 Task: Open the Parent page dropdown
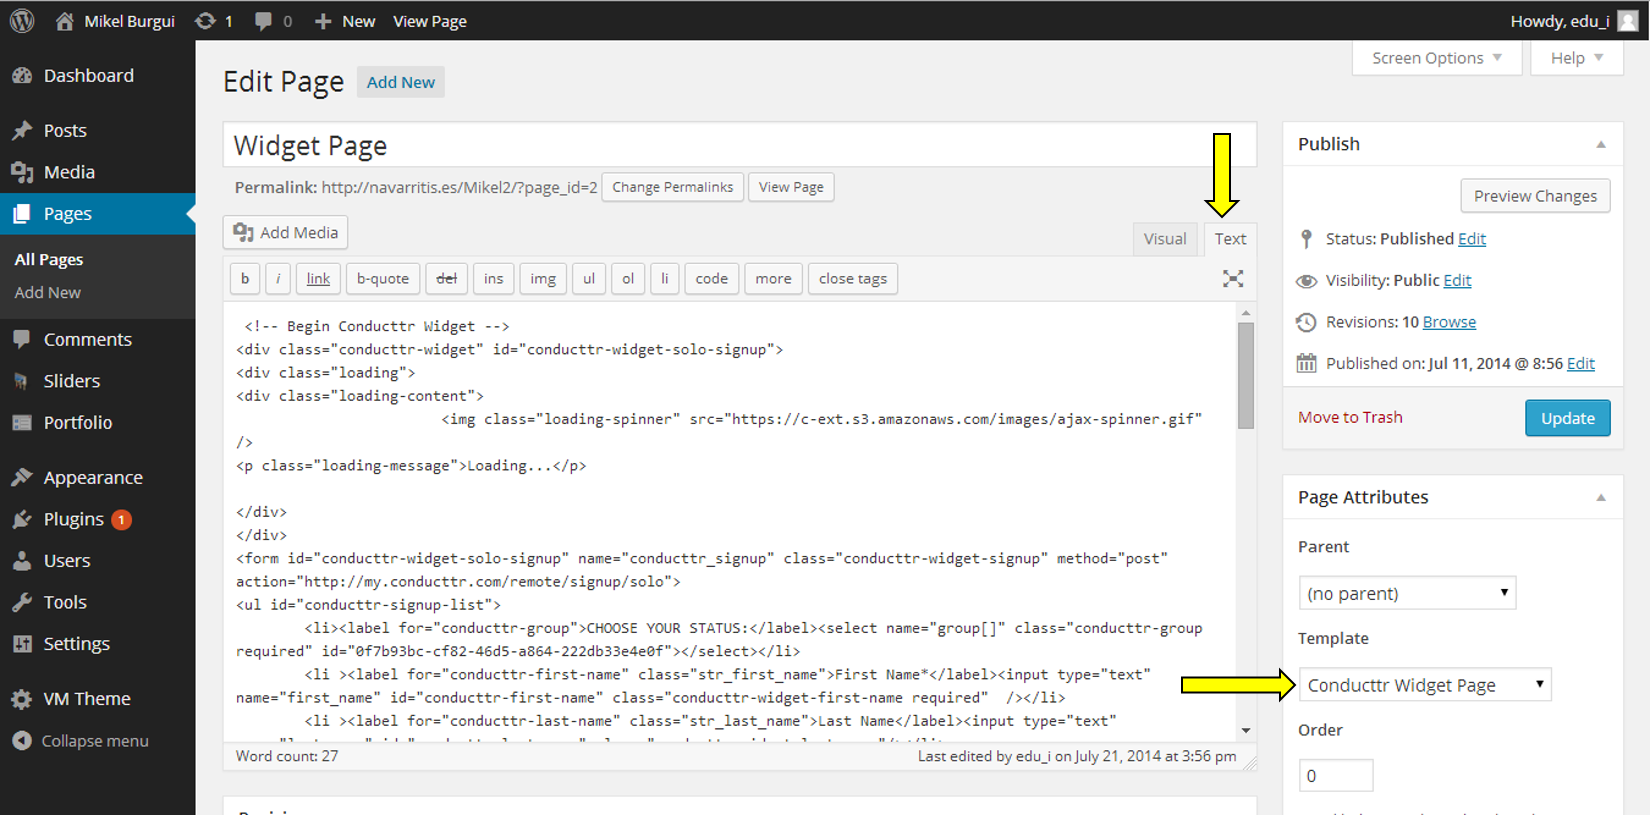point(1407,593)
